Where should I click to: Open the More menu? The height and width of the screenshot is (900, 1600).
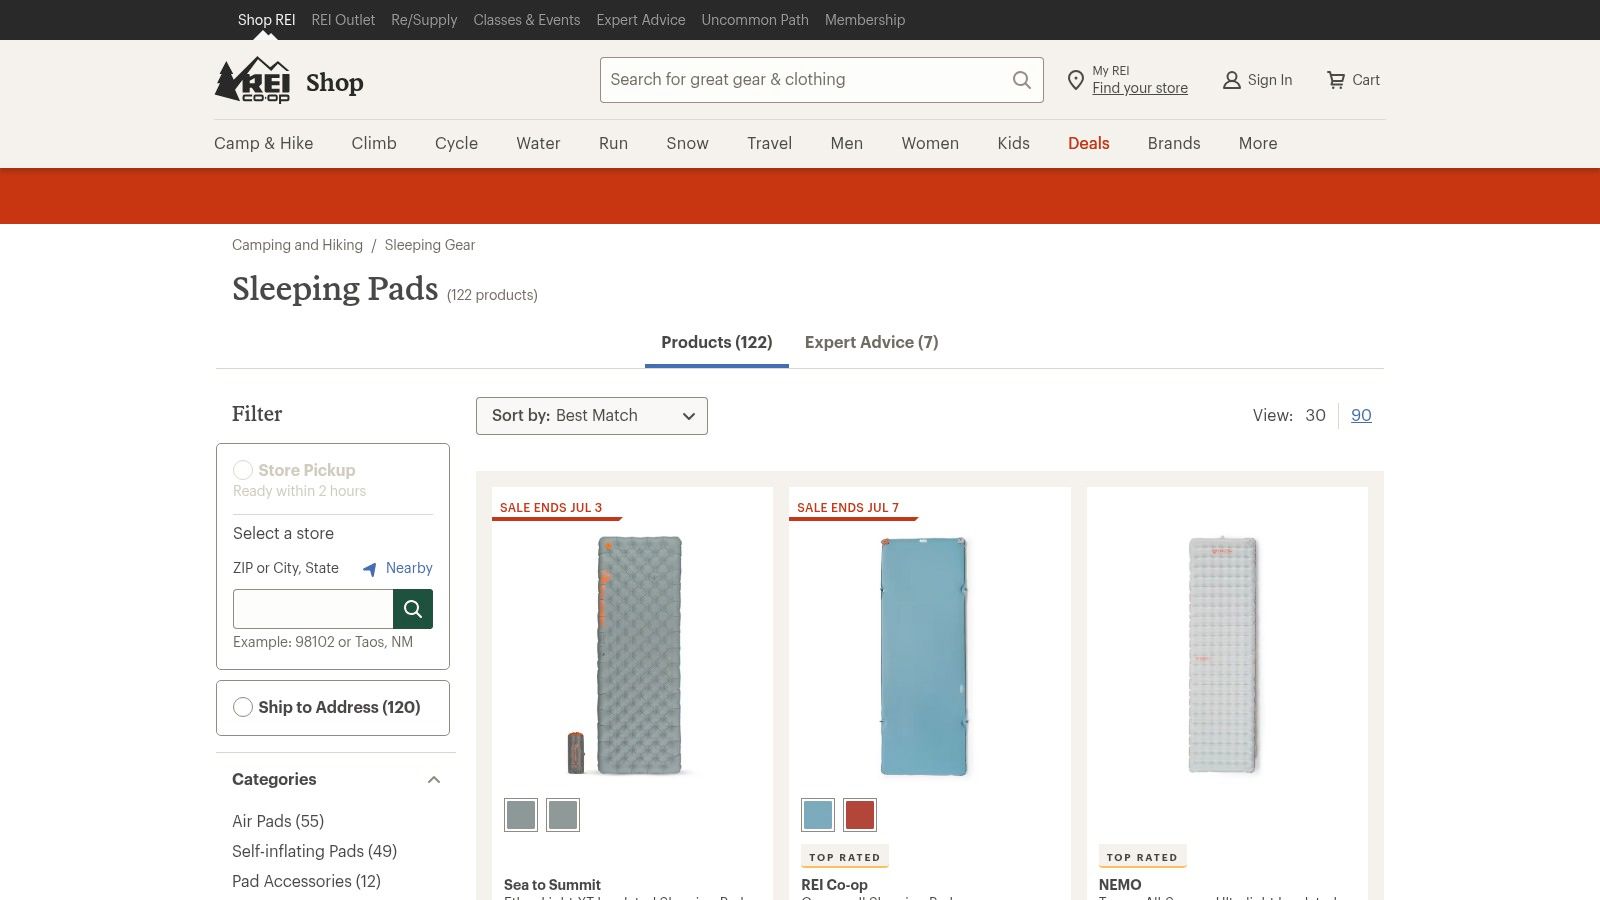pos(1258,143)
